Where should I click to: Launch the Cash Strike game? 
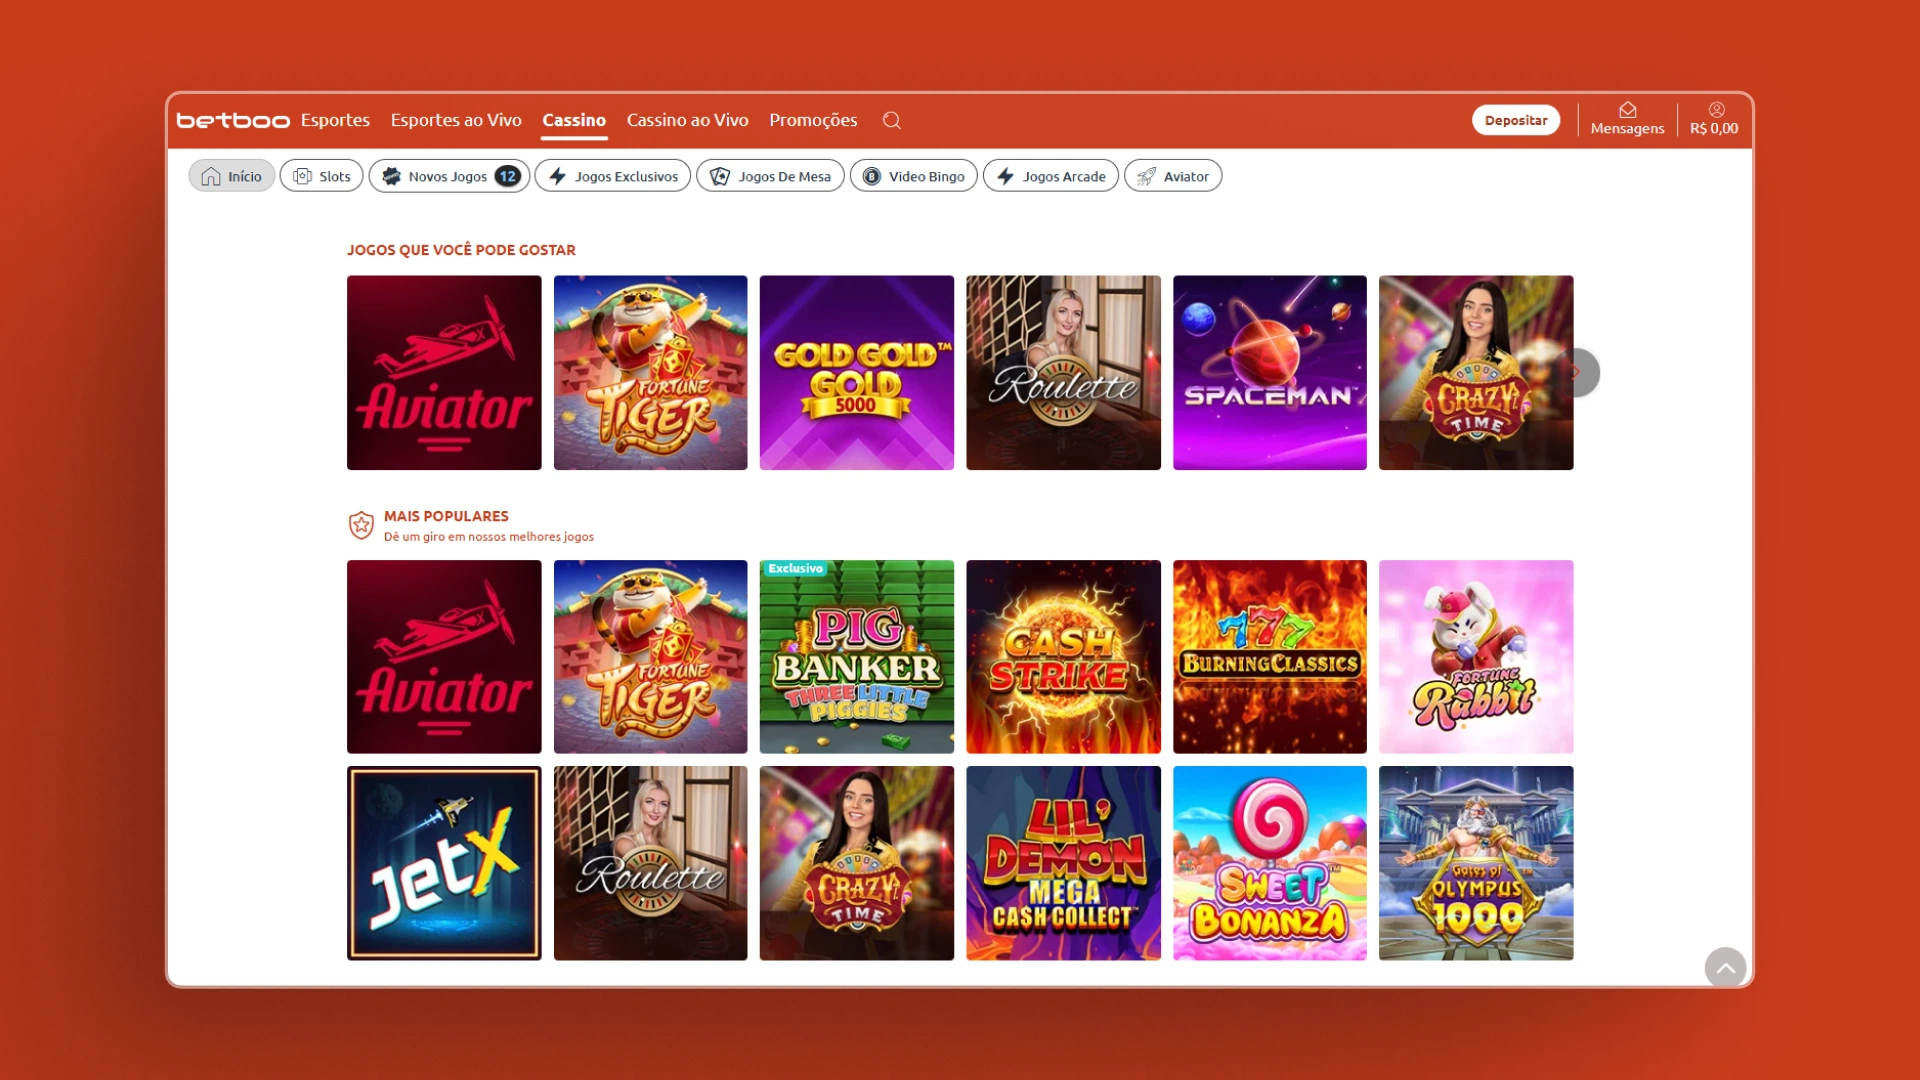[x=1063, y=657]
